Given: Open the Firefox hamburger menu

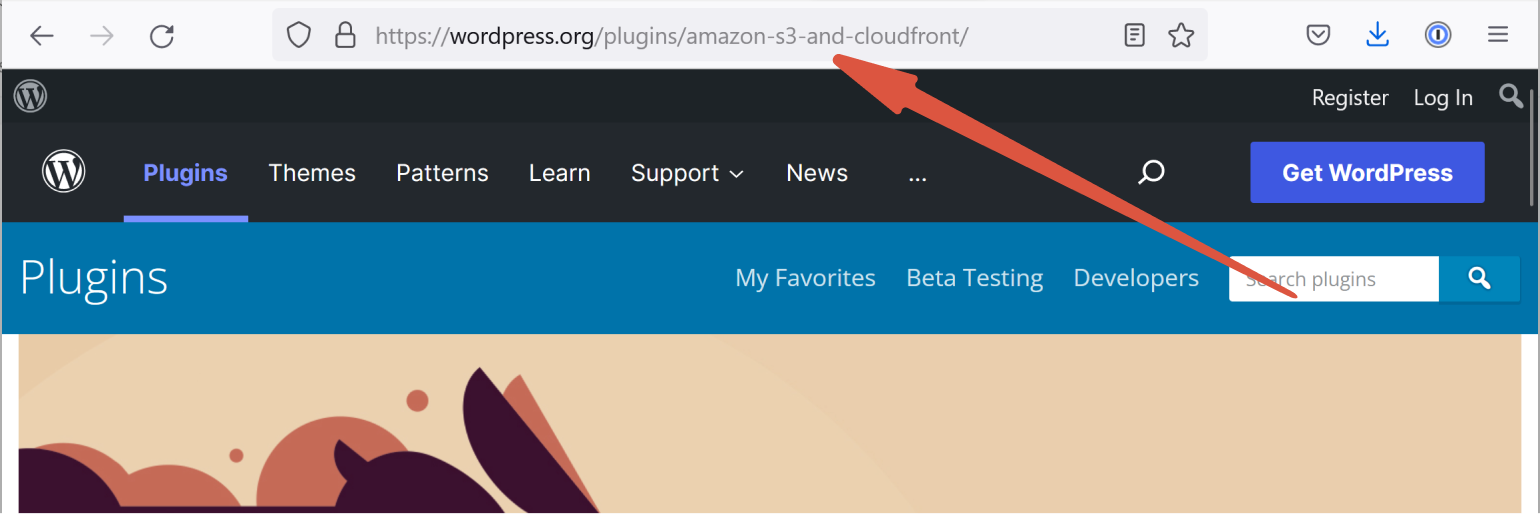Looking at the screenshot, I should (1497, 35).
